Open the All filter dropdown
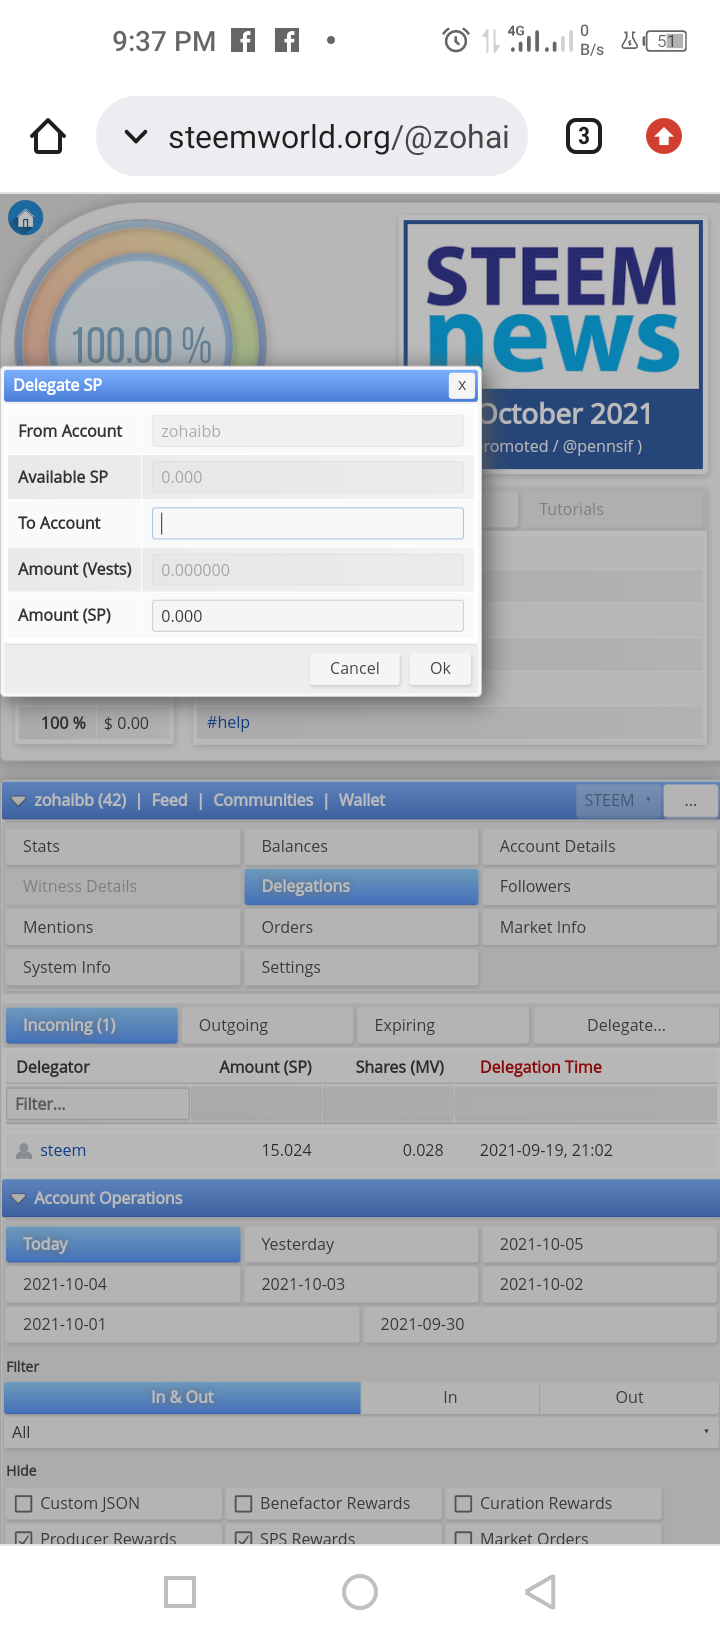Viewport: 720px width, 1640px height. tap(360, 1433)
